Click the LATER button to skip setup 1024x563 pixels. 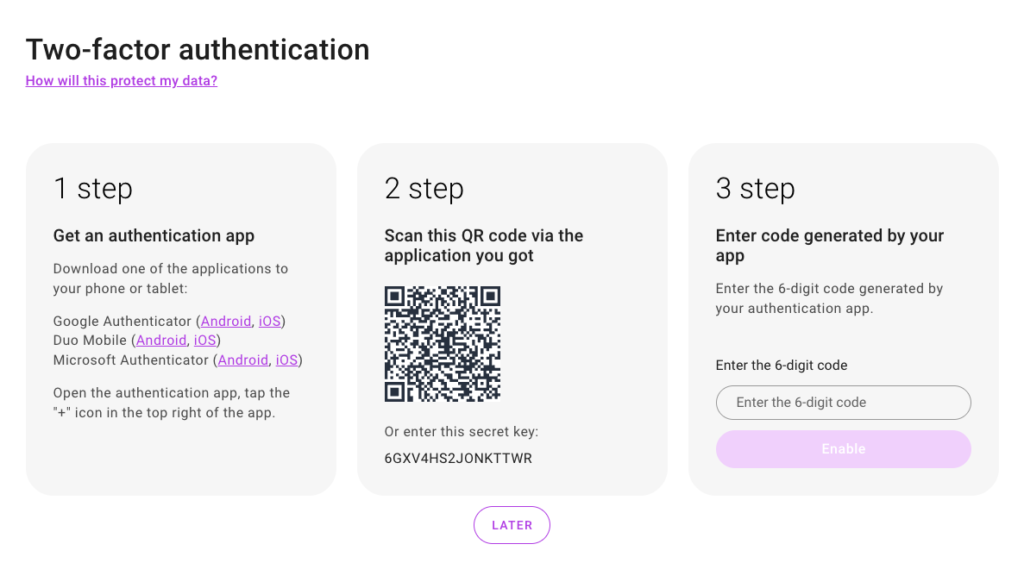click(x=512, y=525)
